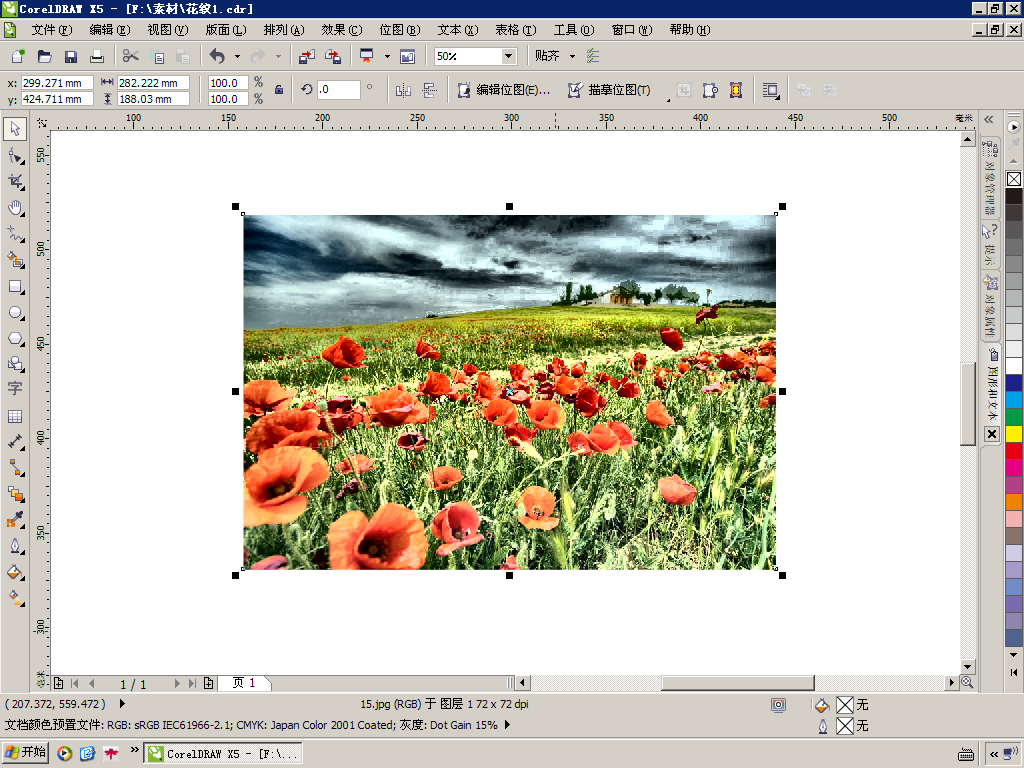Toggle the lock ratio padlock
The height and width of the screenshot is (768, 1024).
click(279, 90)
